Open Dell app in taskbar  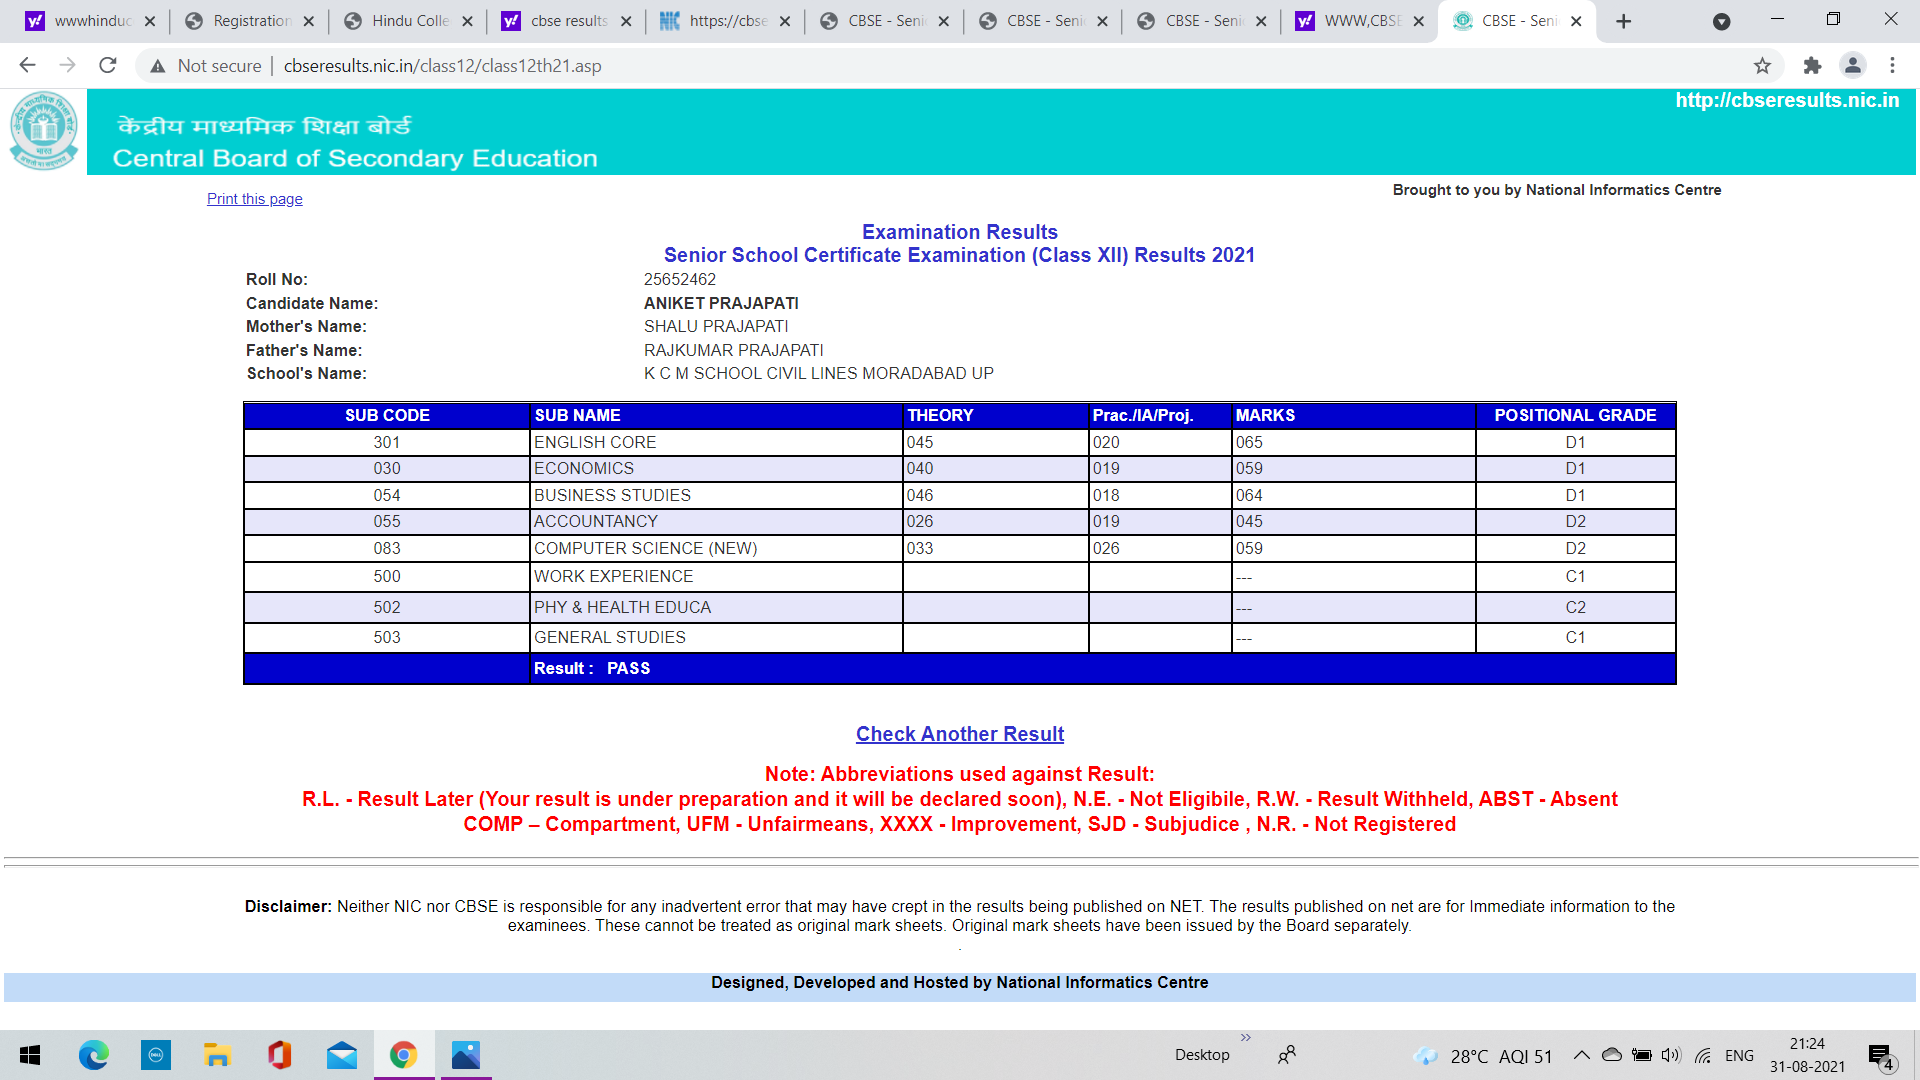click(x=156, y=1055)
